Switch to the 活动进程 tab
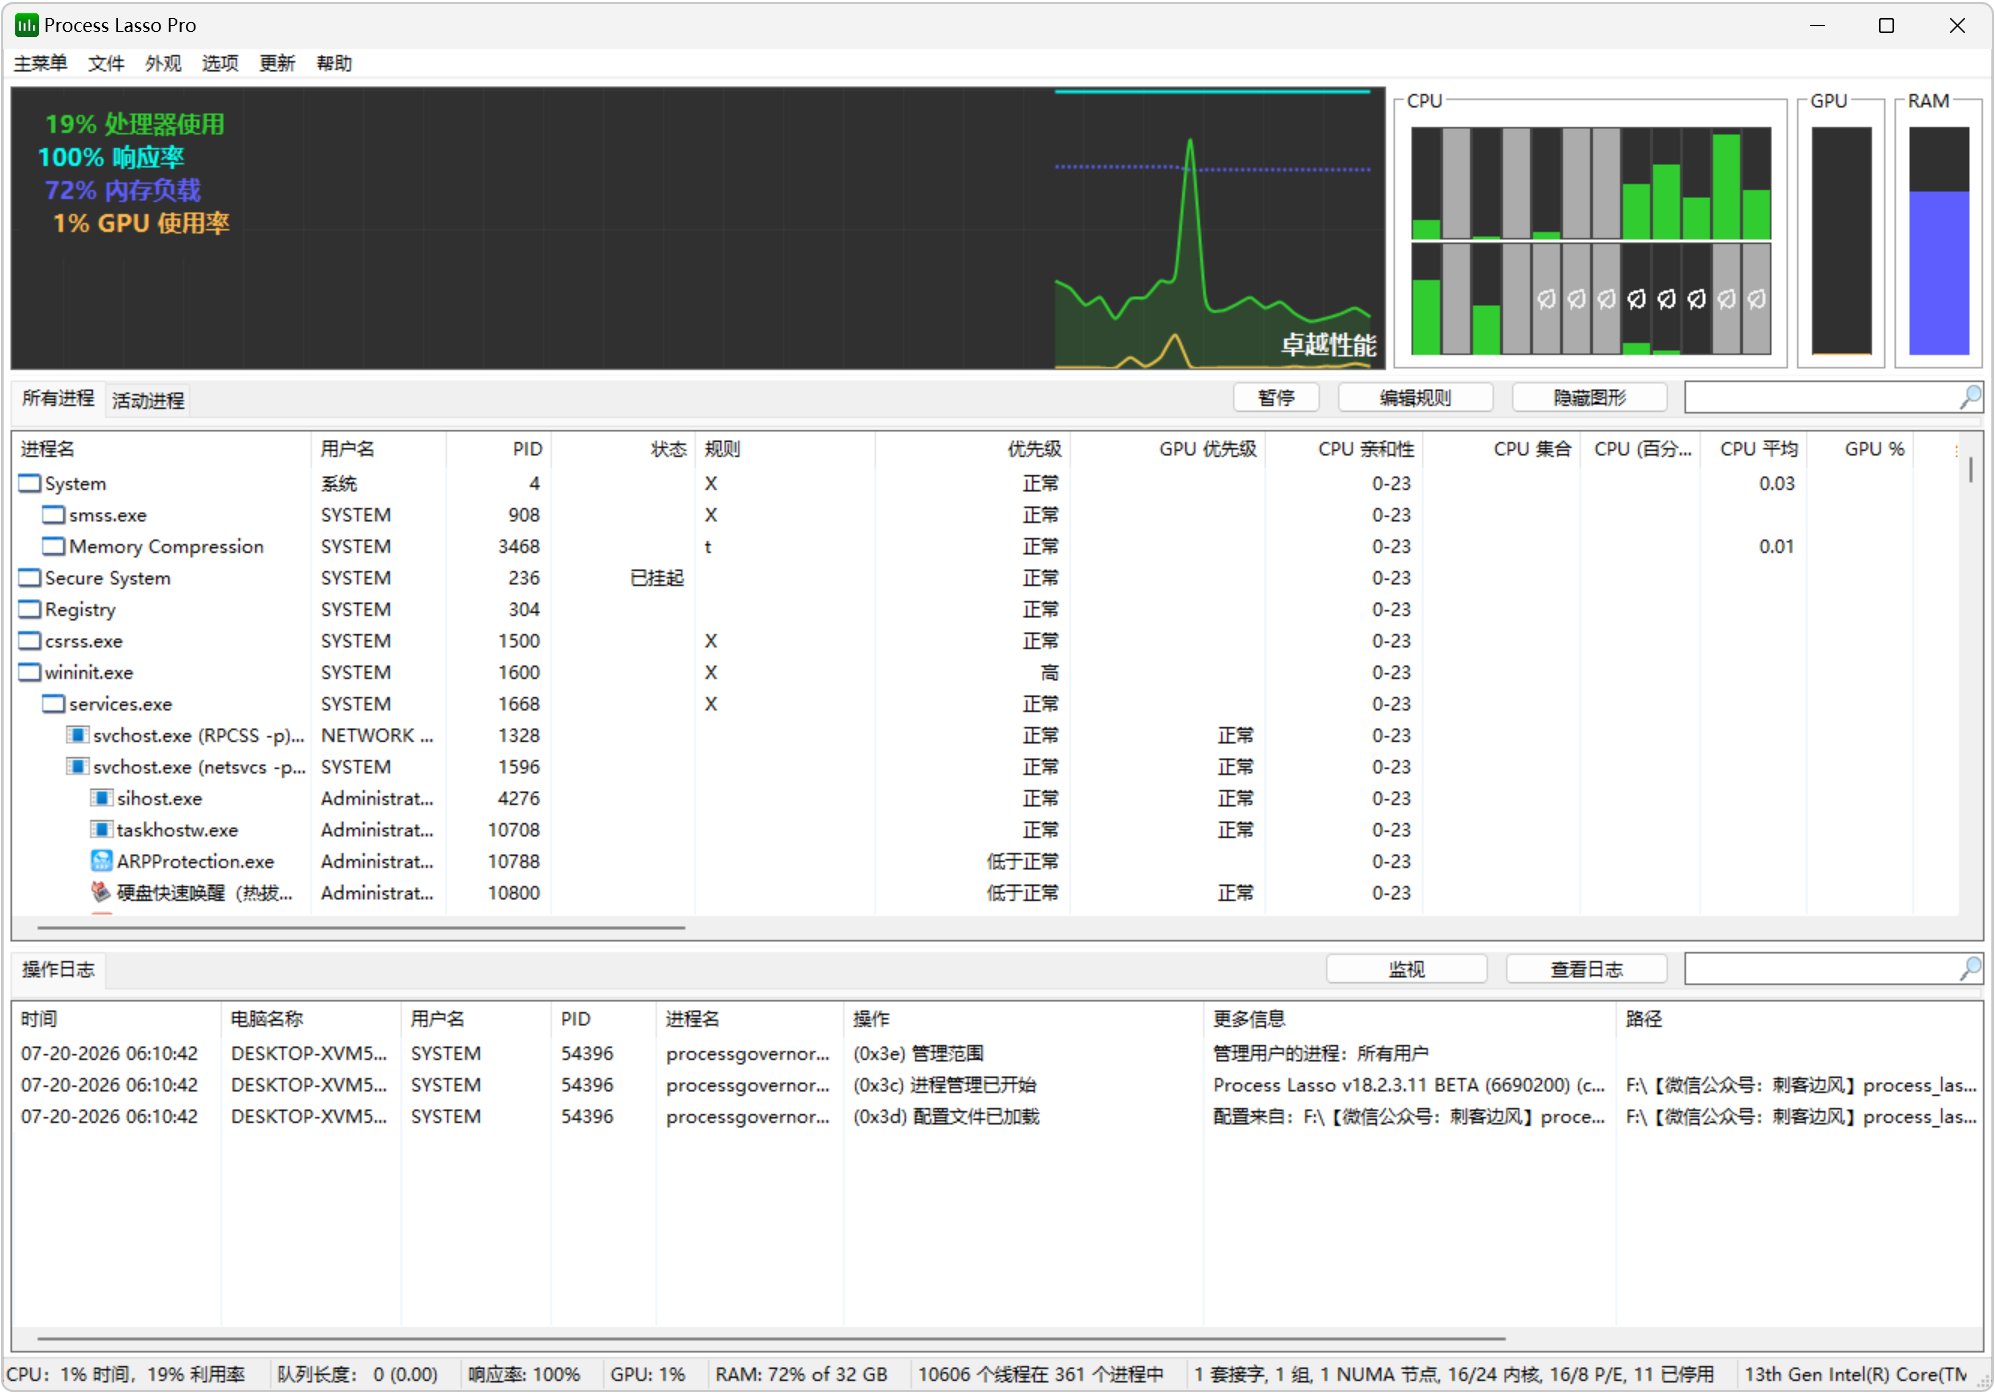 (x=148, y=401)
